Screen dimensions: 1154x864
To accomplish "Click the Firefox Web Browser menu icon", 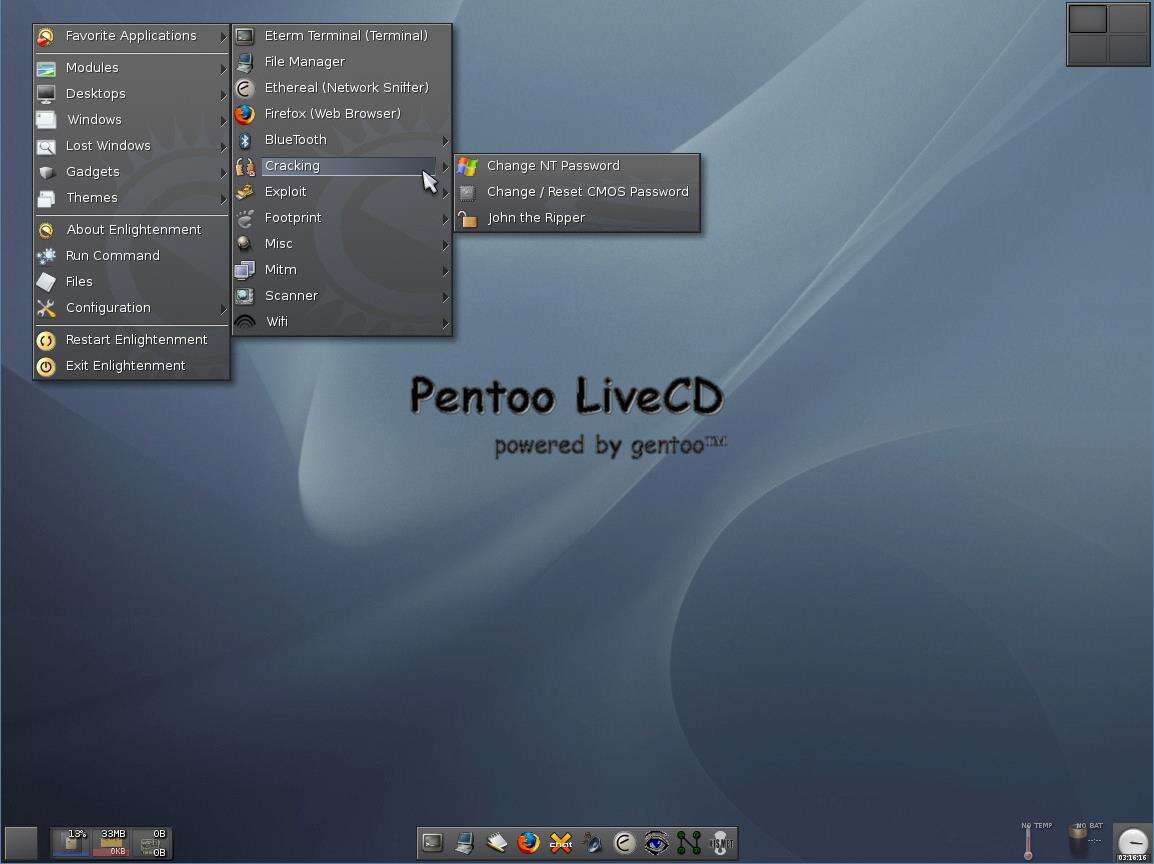I will coord(245,114).
